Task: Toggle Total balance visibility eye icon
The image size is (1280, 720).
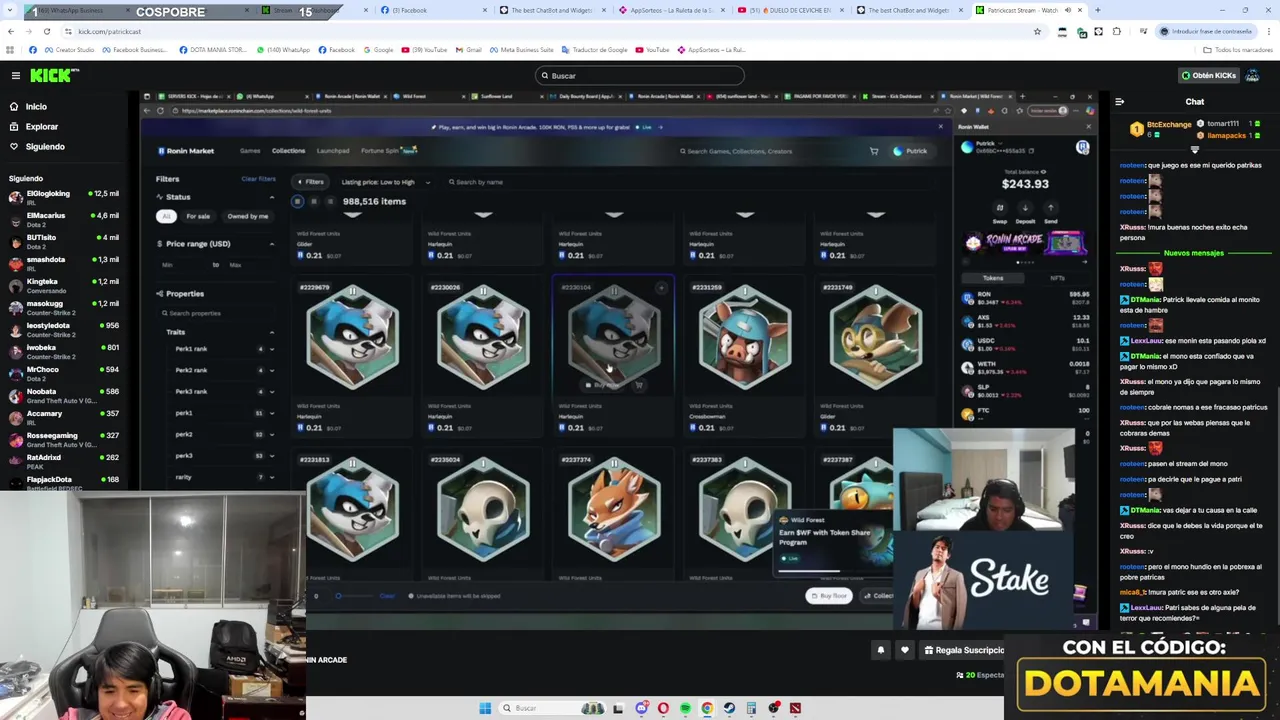Action: pyautogui.click(x=1044, y=172)
